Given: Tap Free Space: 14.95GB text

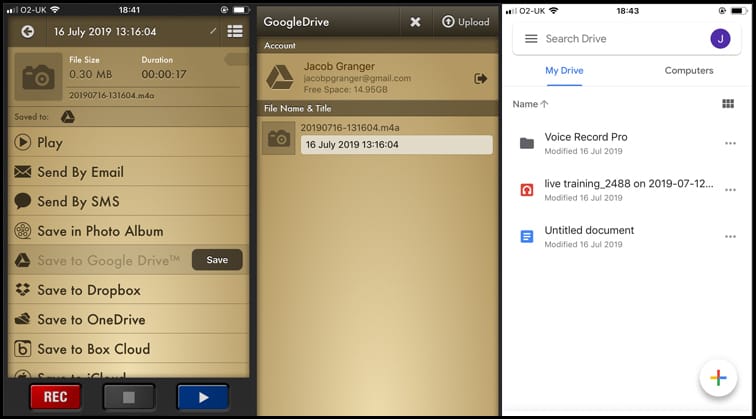Looking at the screenshot, I should coord(346,90).
